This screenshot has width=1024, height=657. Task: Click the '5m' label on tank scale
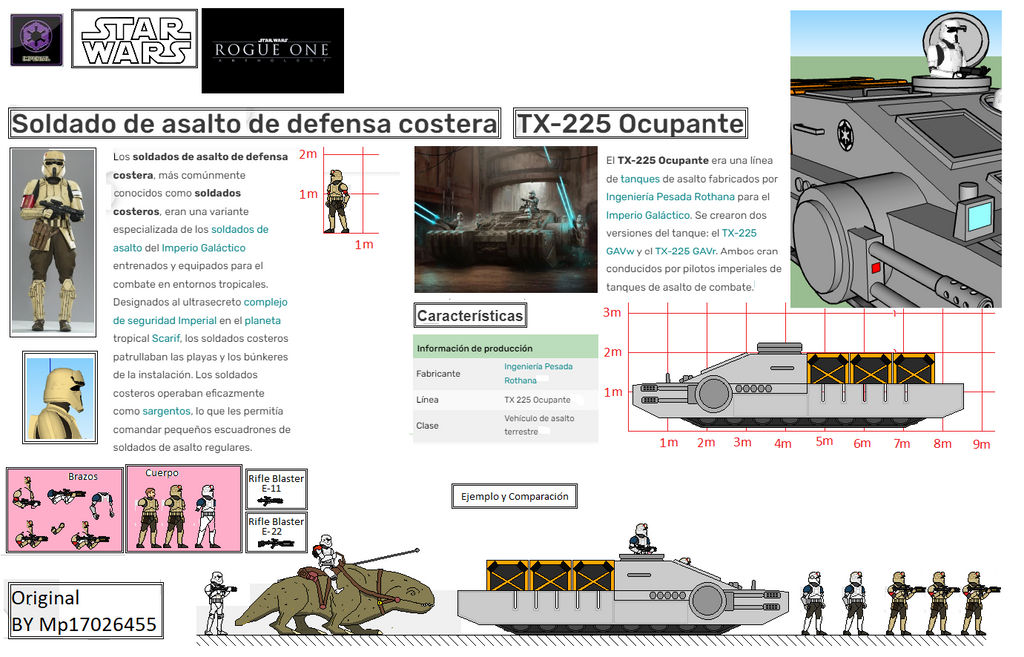click(824, 441)
